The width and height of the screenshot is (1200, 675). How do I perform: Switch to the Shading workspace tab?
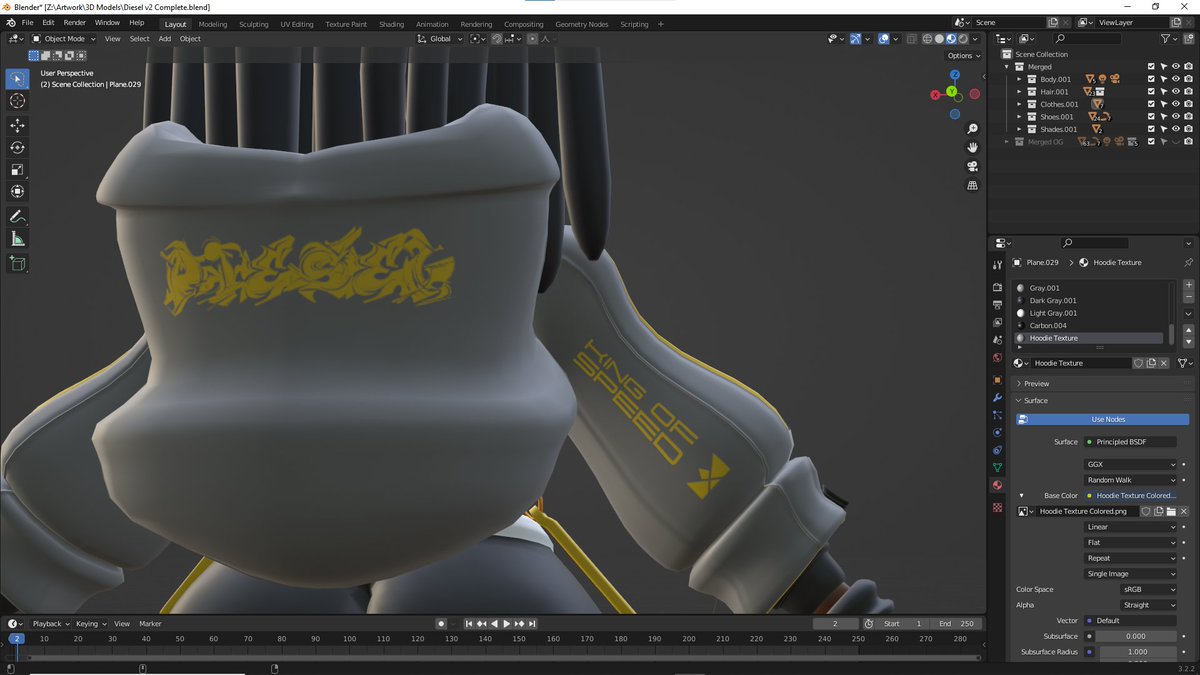pyautogui.click(x=392, y=24)
